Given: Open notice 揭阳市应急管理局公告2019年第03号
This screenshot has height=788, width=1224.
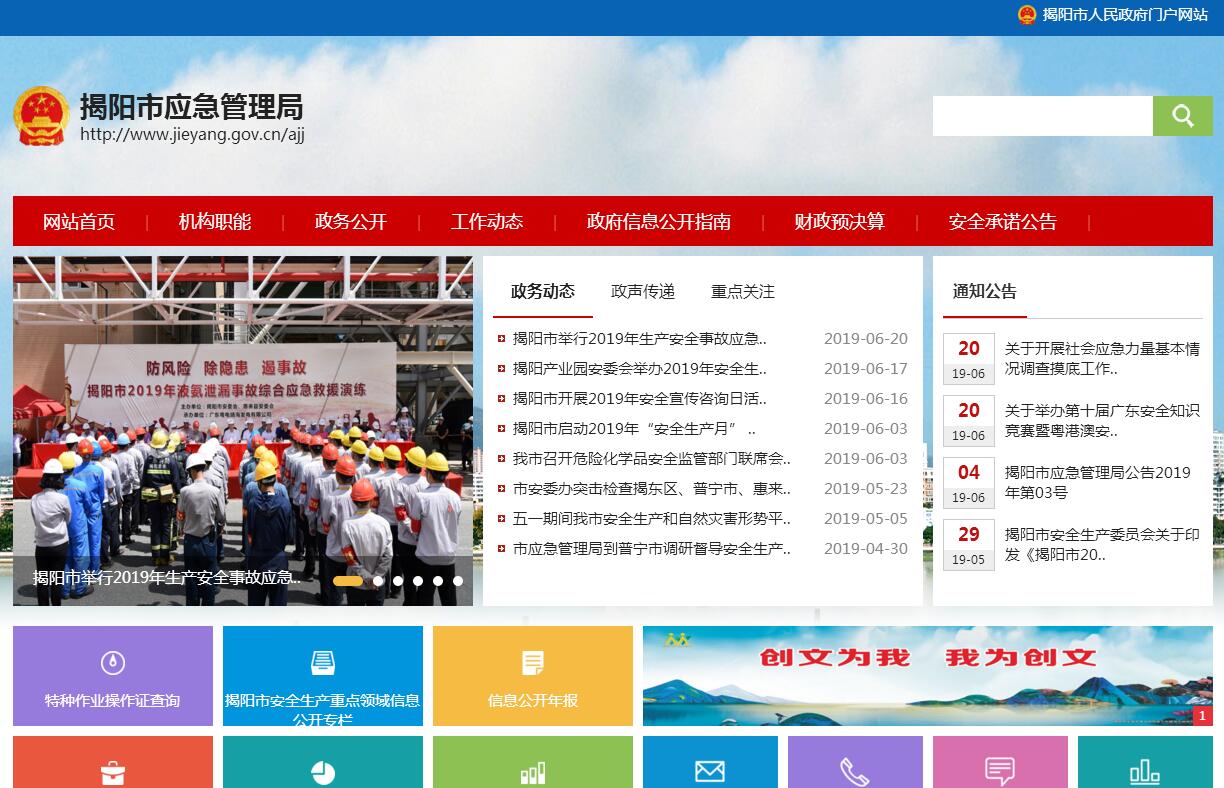Looking at the screenshot, I should pyautogui.click(x=1097, y=482).
